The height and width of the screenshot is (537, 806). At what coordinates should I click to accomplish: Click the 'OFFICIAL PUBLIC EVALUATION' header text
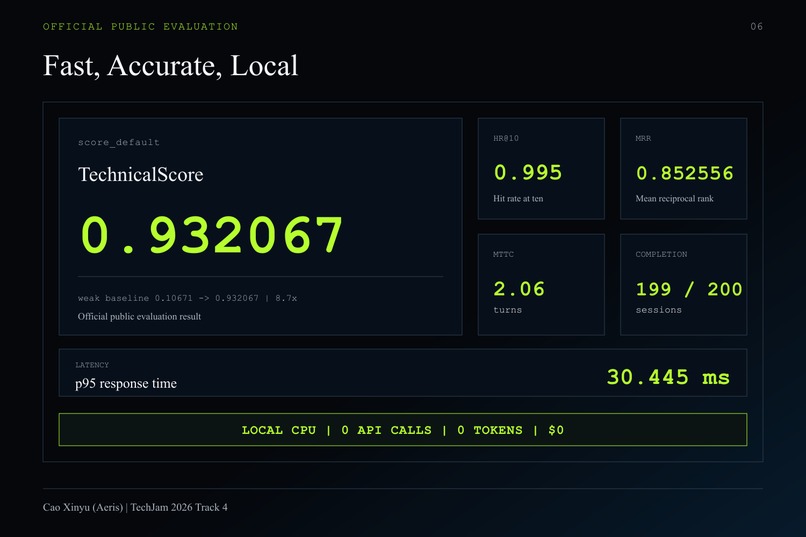[140, 27]
